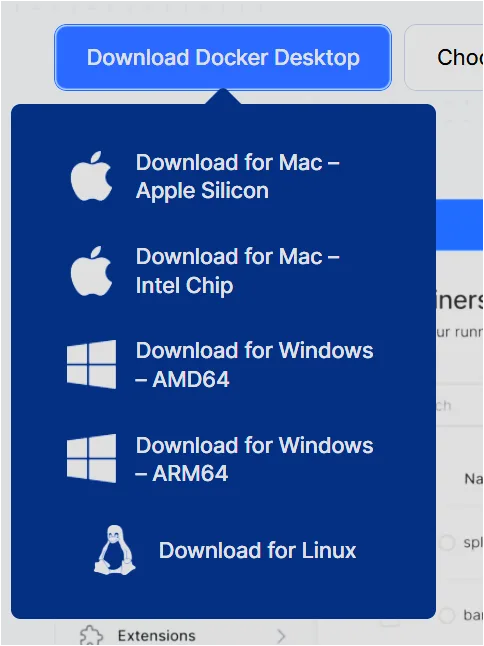Click Apple logo beside Intel Chip option
This screenshot has height=646, width=484.
coord(91,271)
